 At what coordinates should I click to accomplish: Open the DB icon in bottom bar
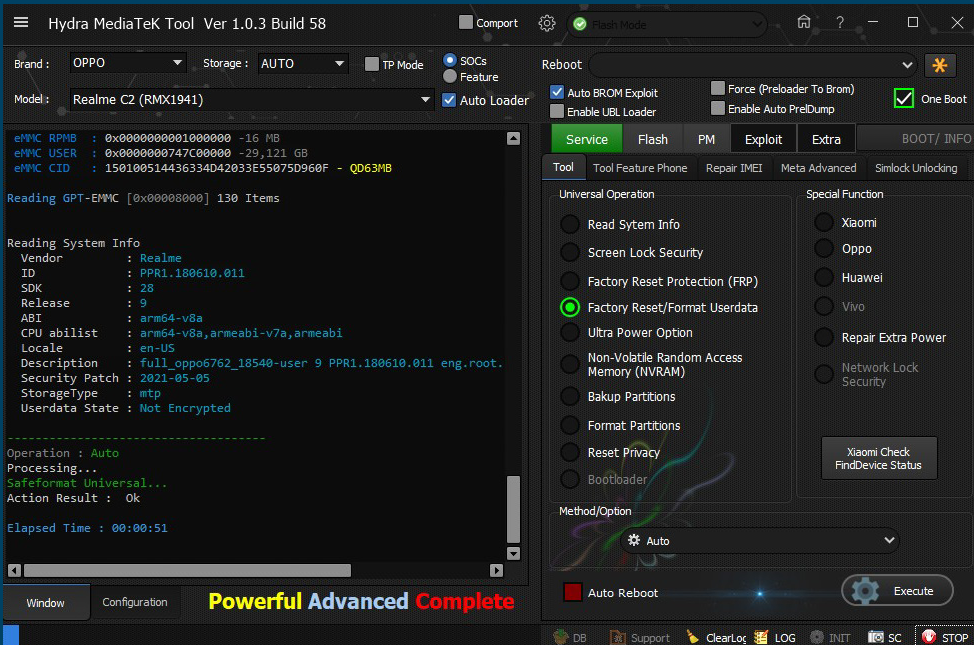coord(570,638)
